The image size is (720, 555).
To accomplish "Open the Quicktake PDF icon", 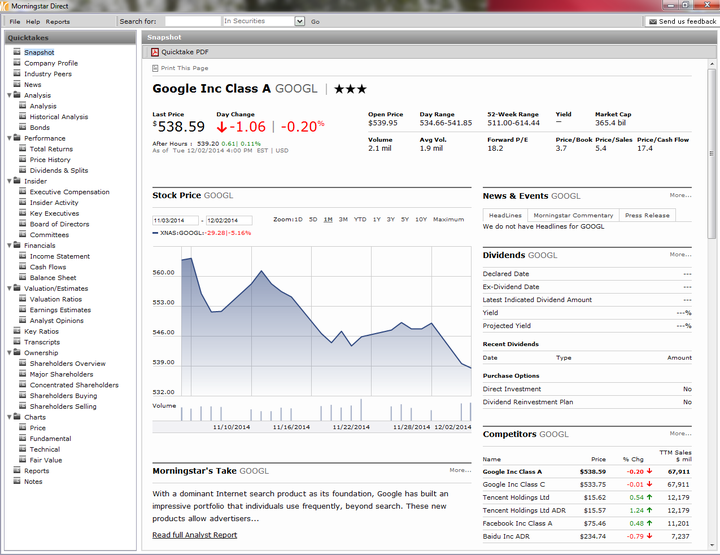I will [x=155, y=52].
